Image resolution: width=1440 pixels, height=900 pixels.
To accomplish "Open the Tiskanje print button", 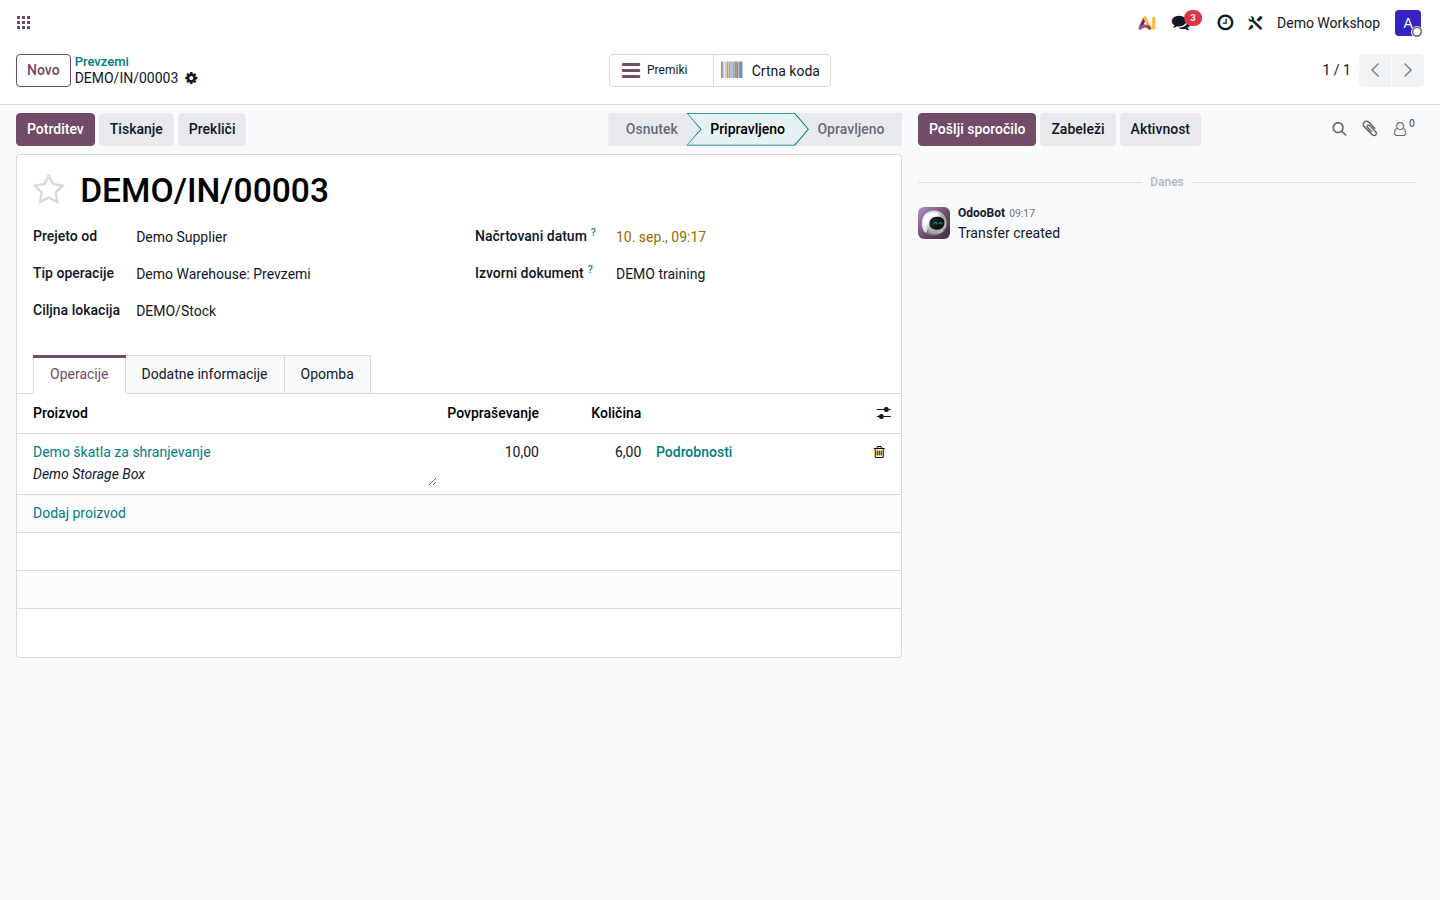I will pos(136,129).
